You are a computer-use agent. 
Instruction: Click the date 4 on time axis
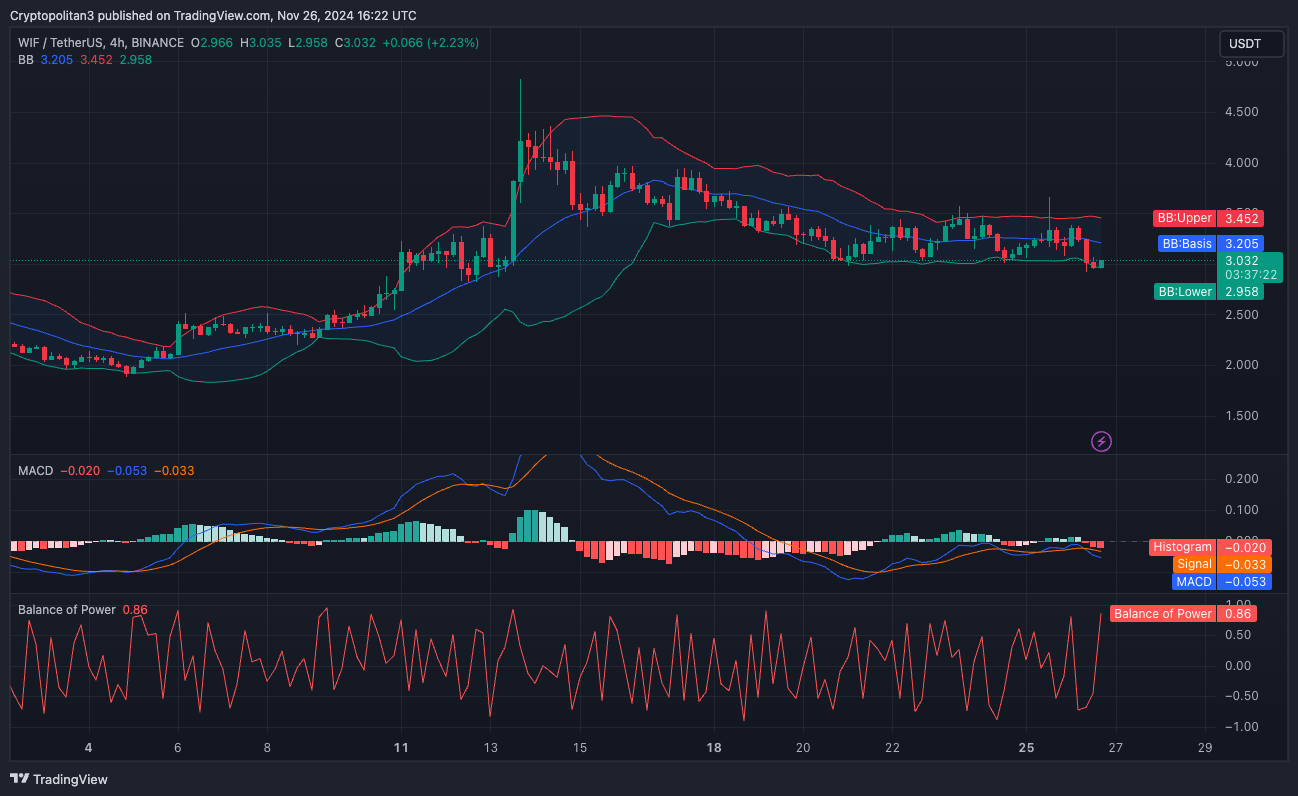click(88, 747)
